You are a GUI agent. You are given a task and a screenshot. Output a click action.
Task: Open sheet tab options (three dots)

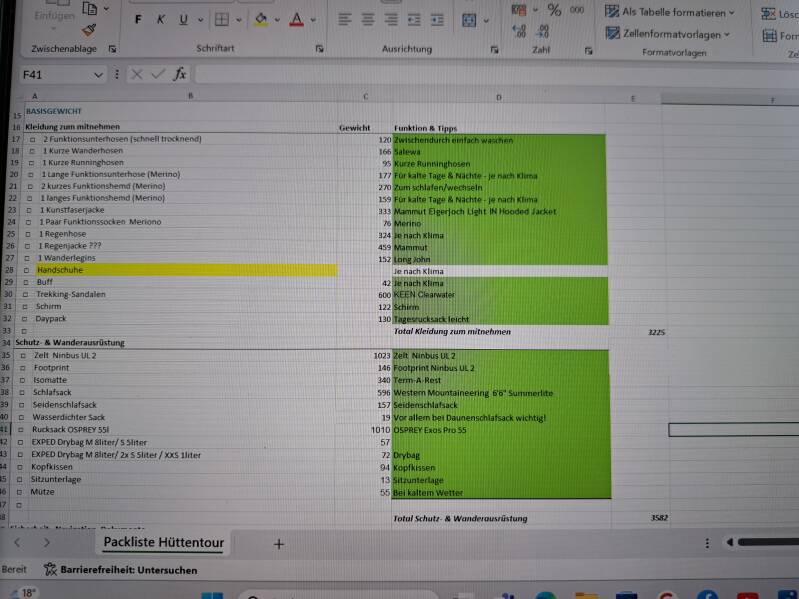pos(707,543)
